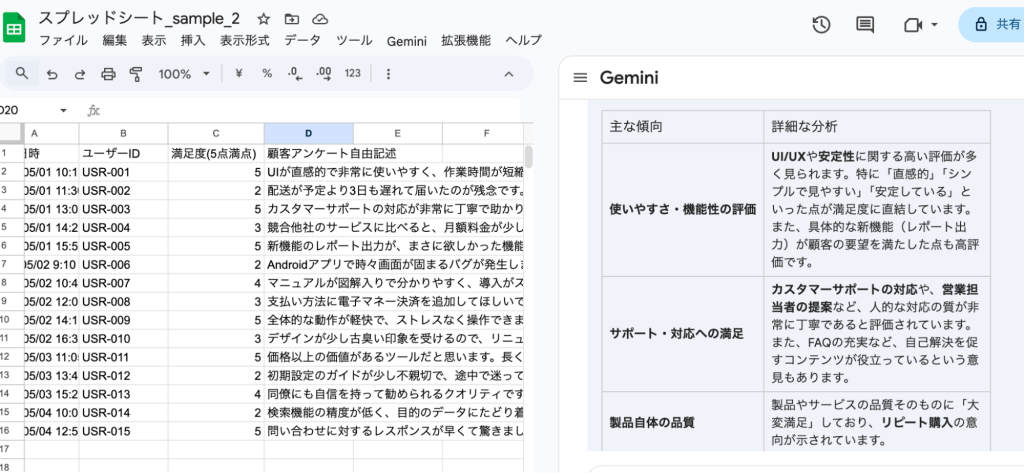Click the Google Sheets home logo
1024x473 pixels.
point(14,28)
